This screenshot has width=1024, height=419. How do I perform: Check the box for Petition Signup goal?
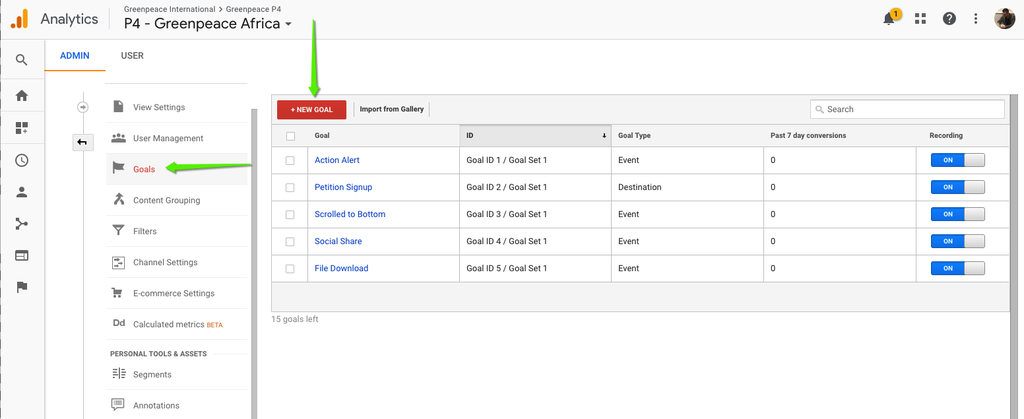click(290, 187)
